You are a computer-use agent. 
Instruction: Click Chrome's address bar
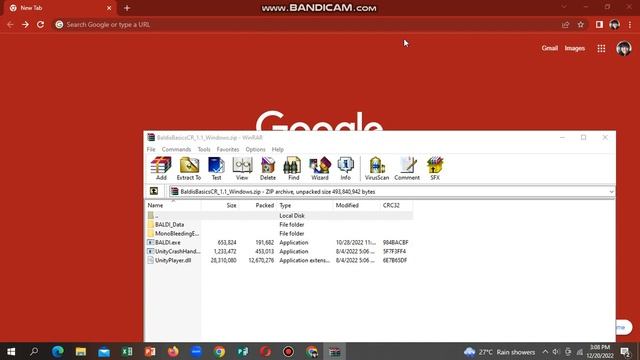(x=306, y=24)
